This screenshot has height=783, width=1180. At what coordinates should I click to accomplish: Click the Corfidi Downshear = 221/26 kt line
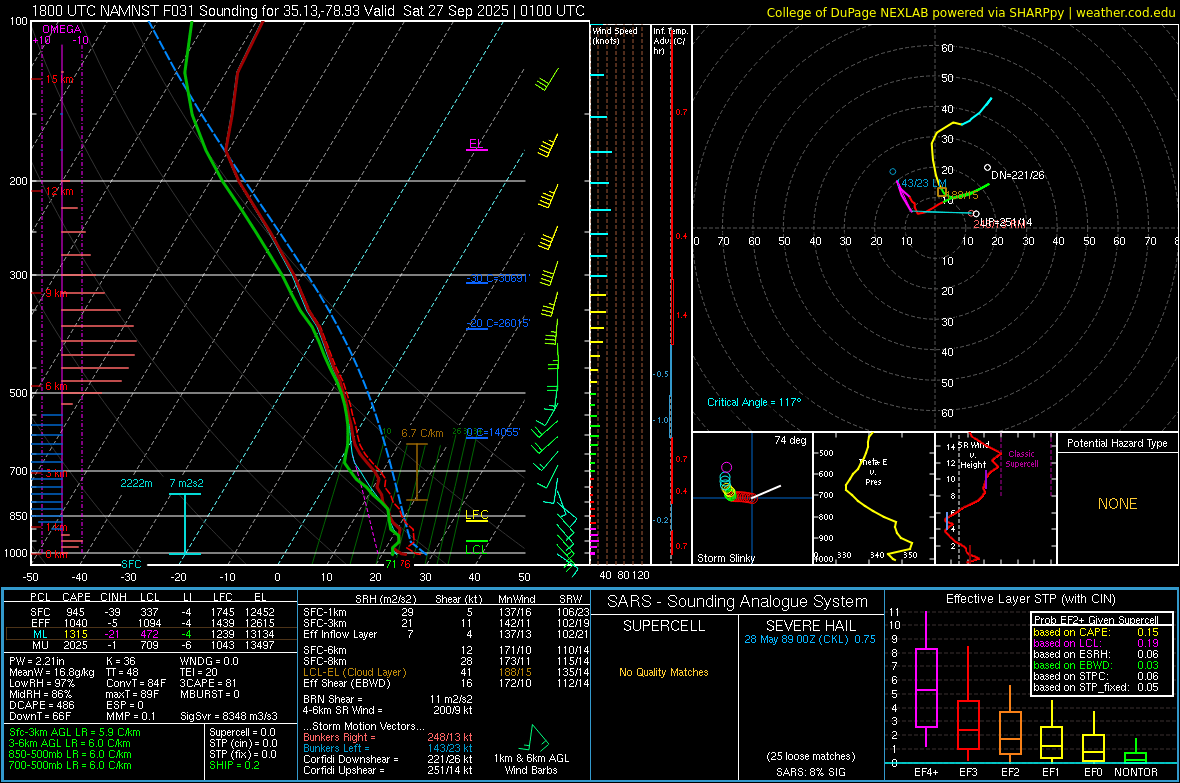click(x=388, y=759)
